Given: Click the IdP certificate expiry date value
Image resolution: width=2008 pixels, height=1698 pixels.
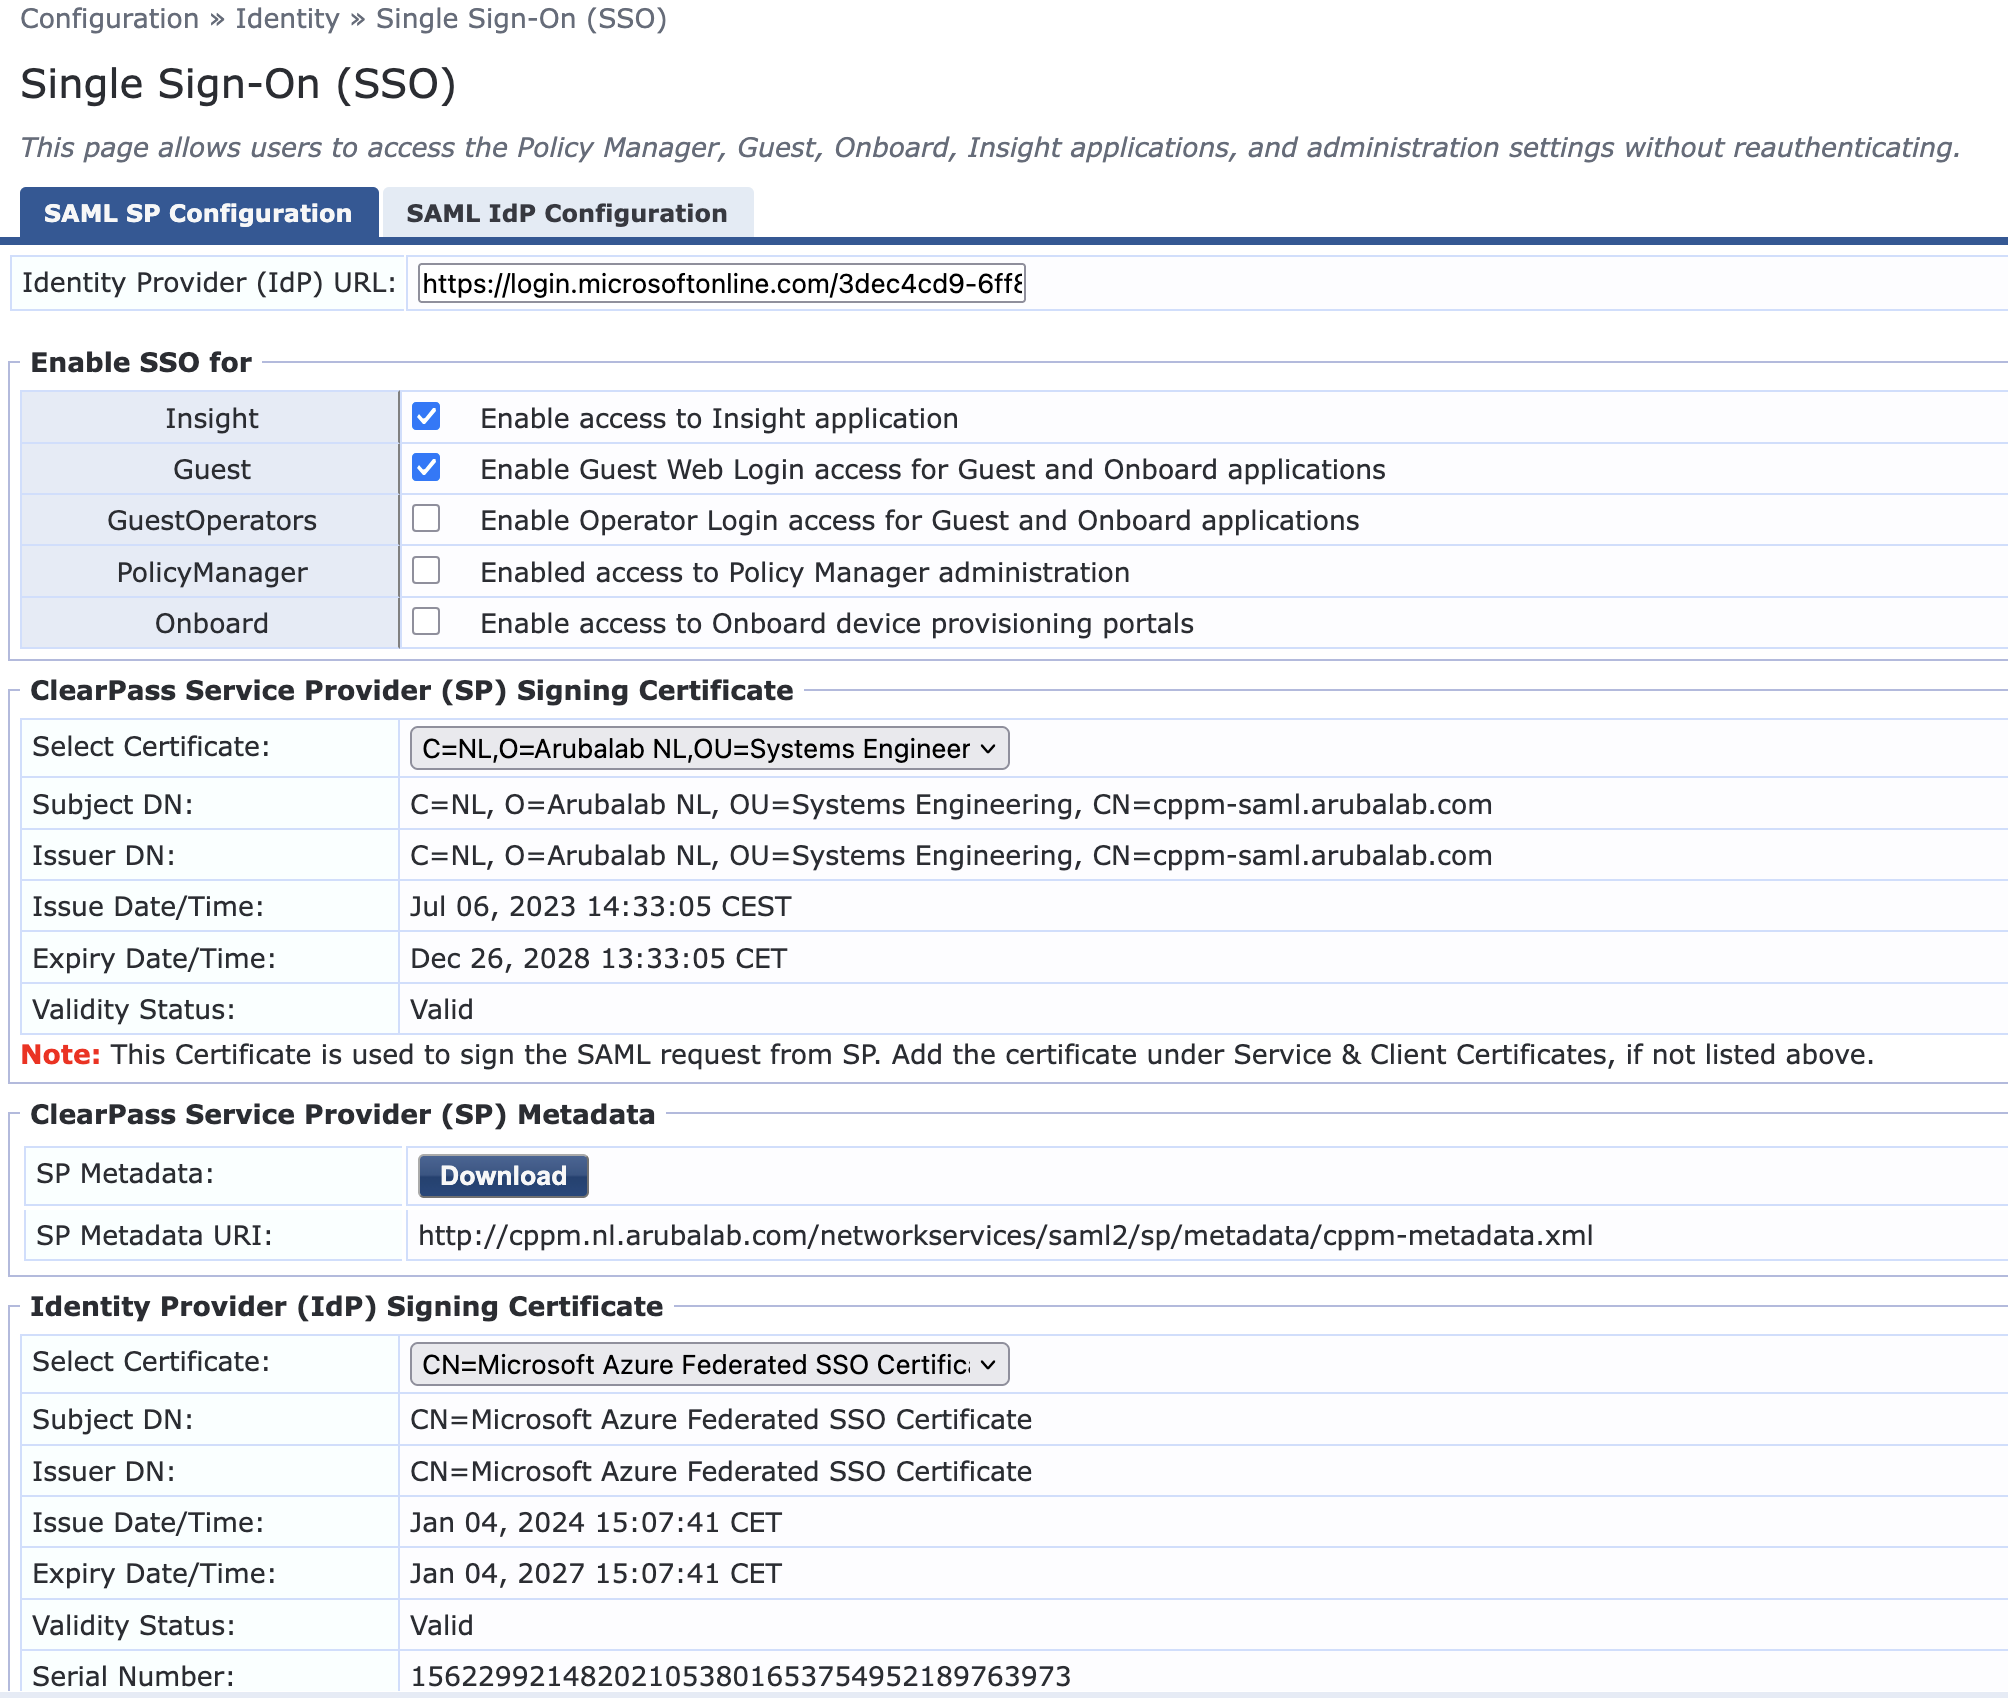Looking at the screenshot, I should pos(595,1574).
